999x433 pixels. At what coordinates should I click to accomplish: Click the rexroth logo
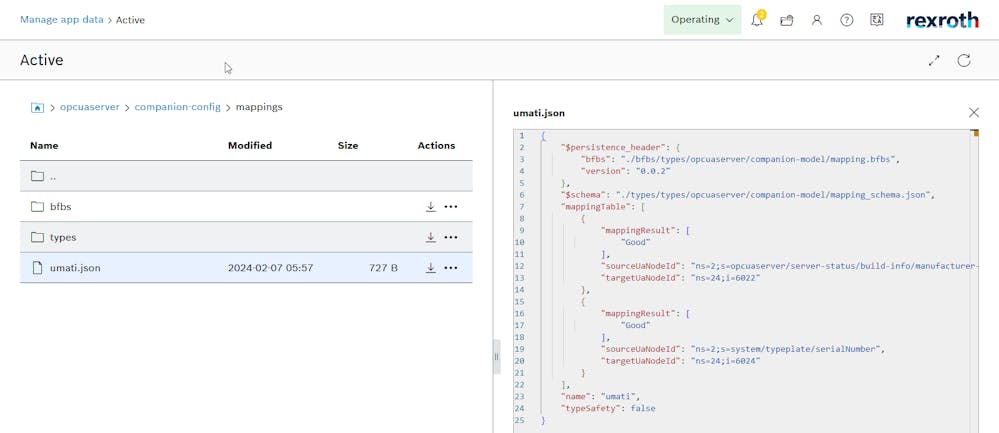coord(942,20)
